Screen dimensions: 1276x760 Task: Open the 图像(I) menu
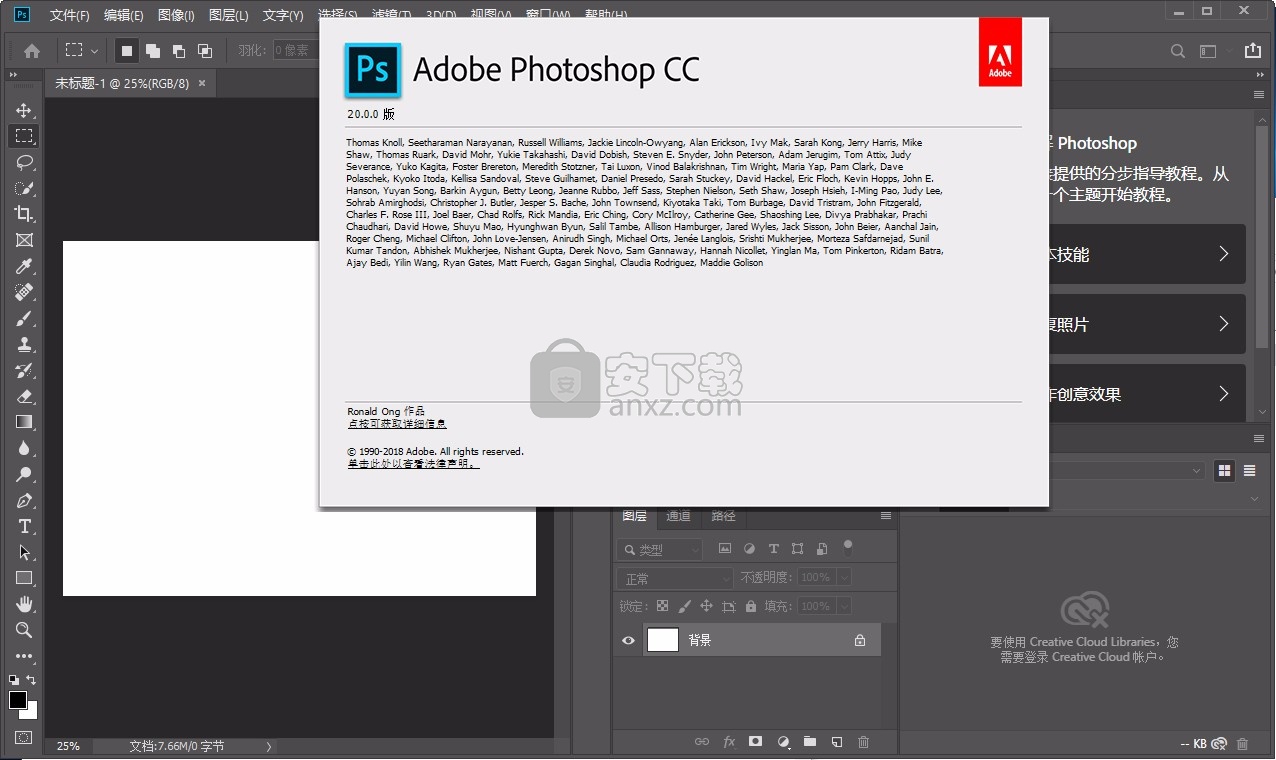pyautogui.click(x=176, y=15)
